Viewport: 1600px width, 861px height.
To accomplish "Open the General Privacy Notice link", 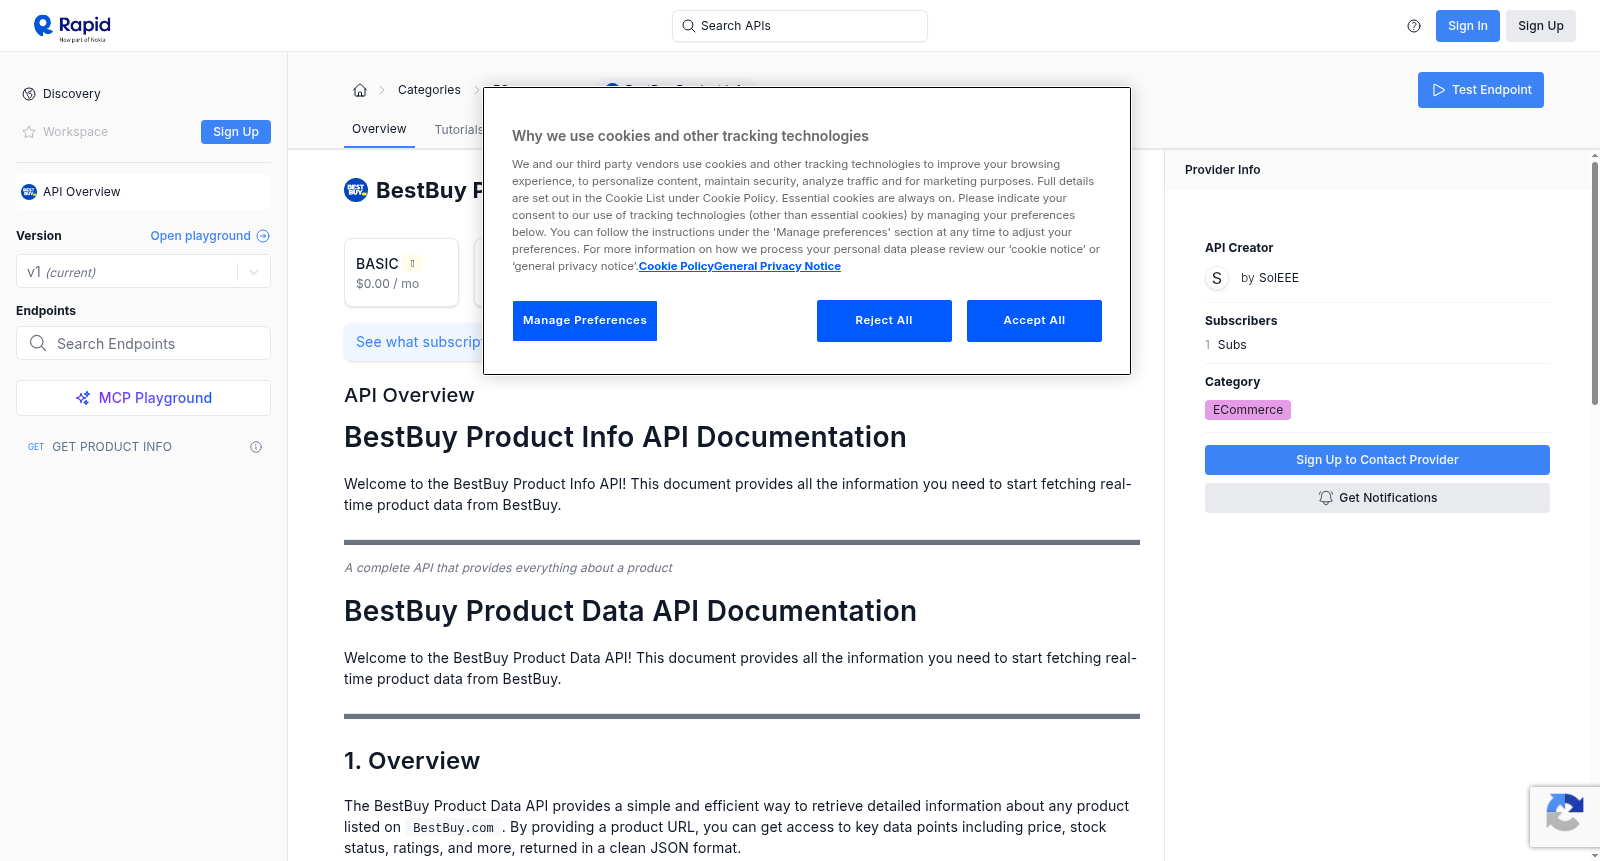I will [x=778, y=266].
